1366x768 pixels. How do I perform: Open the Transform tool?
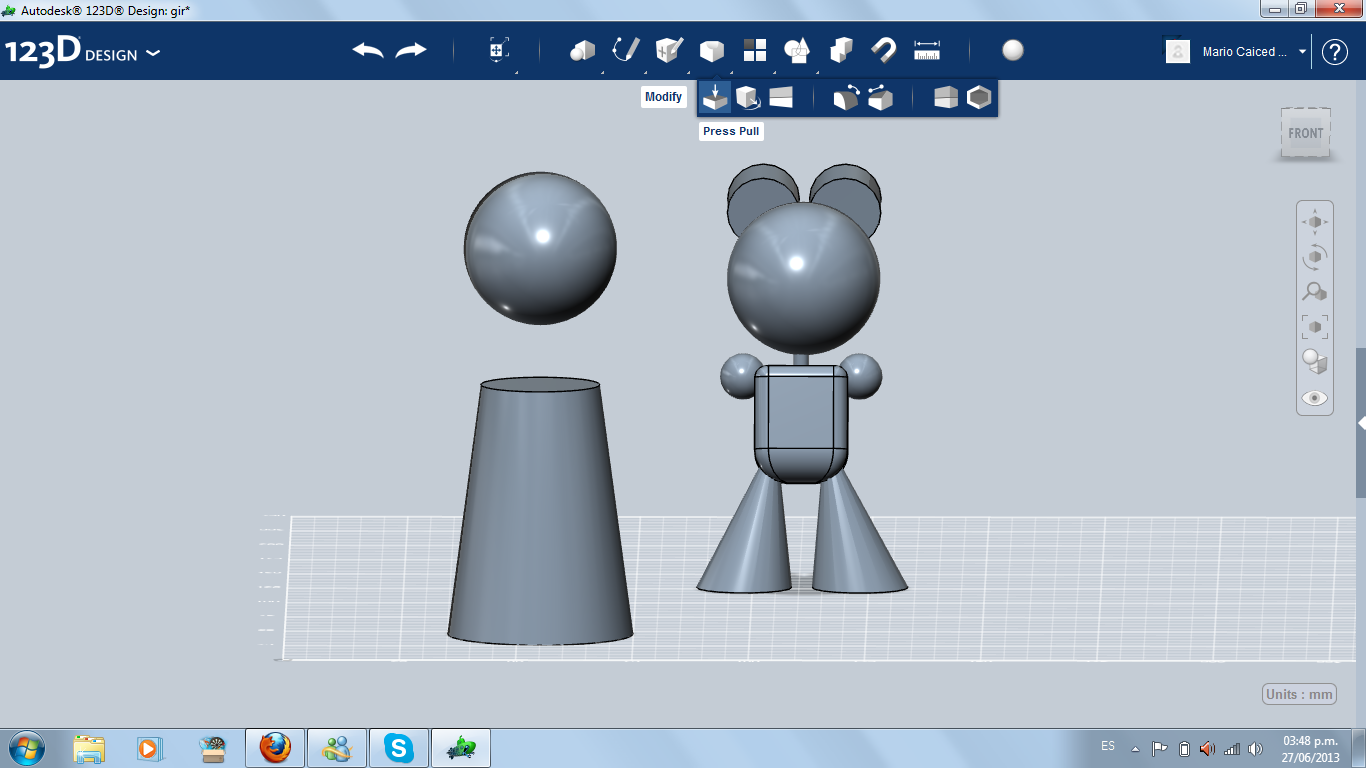coord(499,51)
